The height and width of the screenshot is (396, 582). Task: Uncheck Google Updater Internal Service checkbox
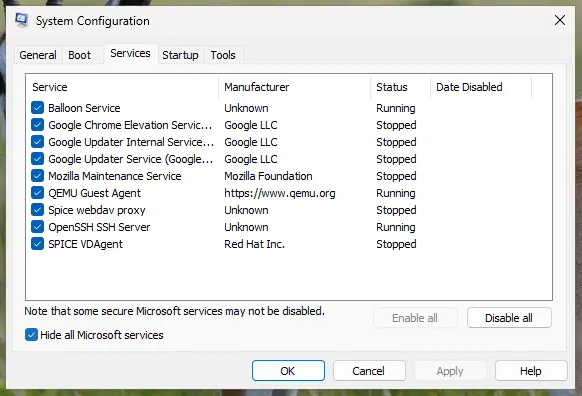37,142
